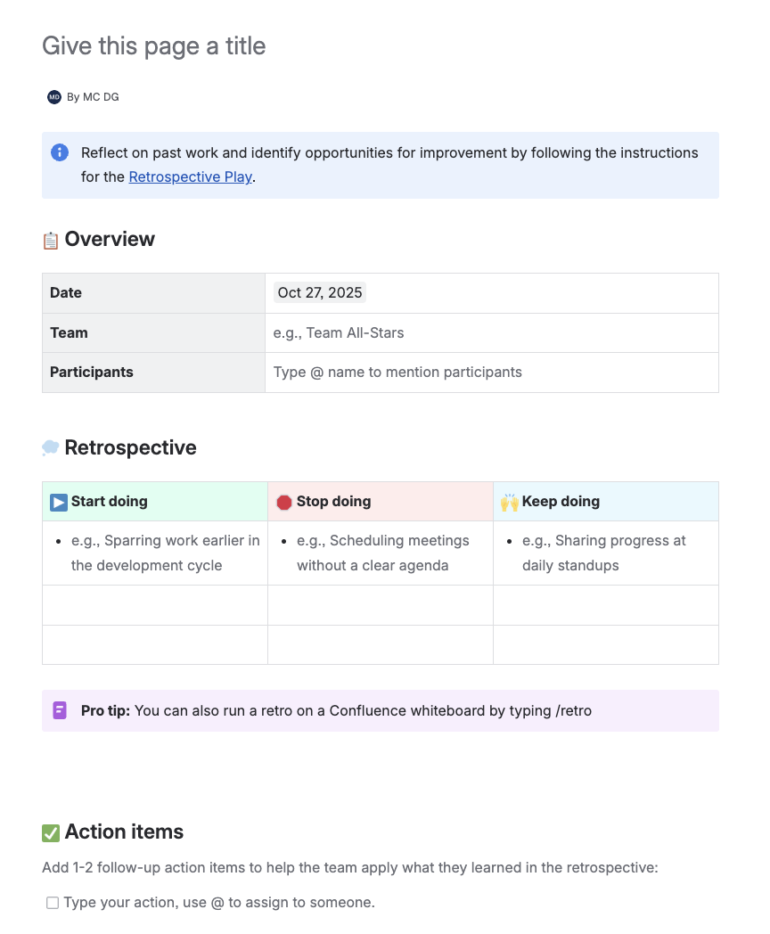Click the scheduling meetings example bullet
Image resolution: width=770 pixels, height=934 pixels.
383,553
